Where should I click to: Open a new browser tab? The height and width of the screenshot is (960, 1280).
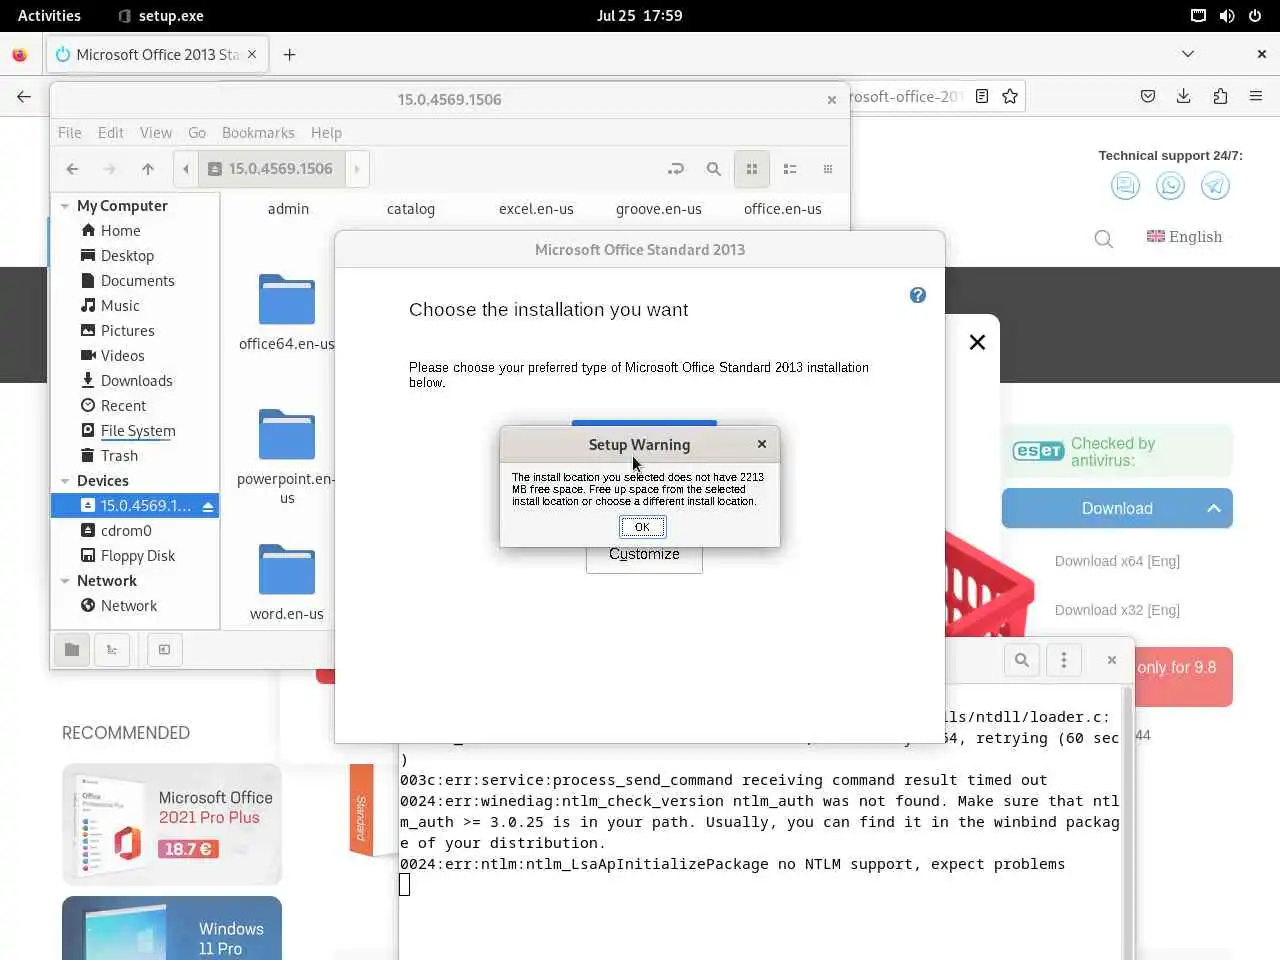[289, 55]
